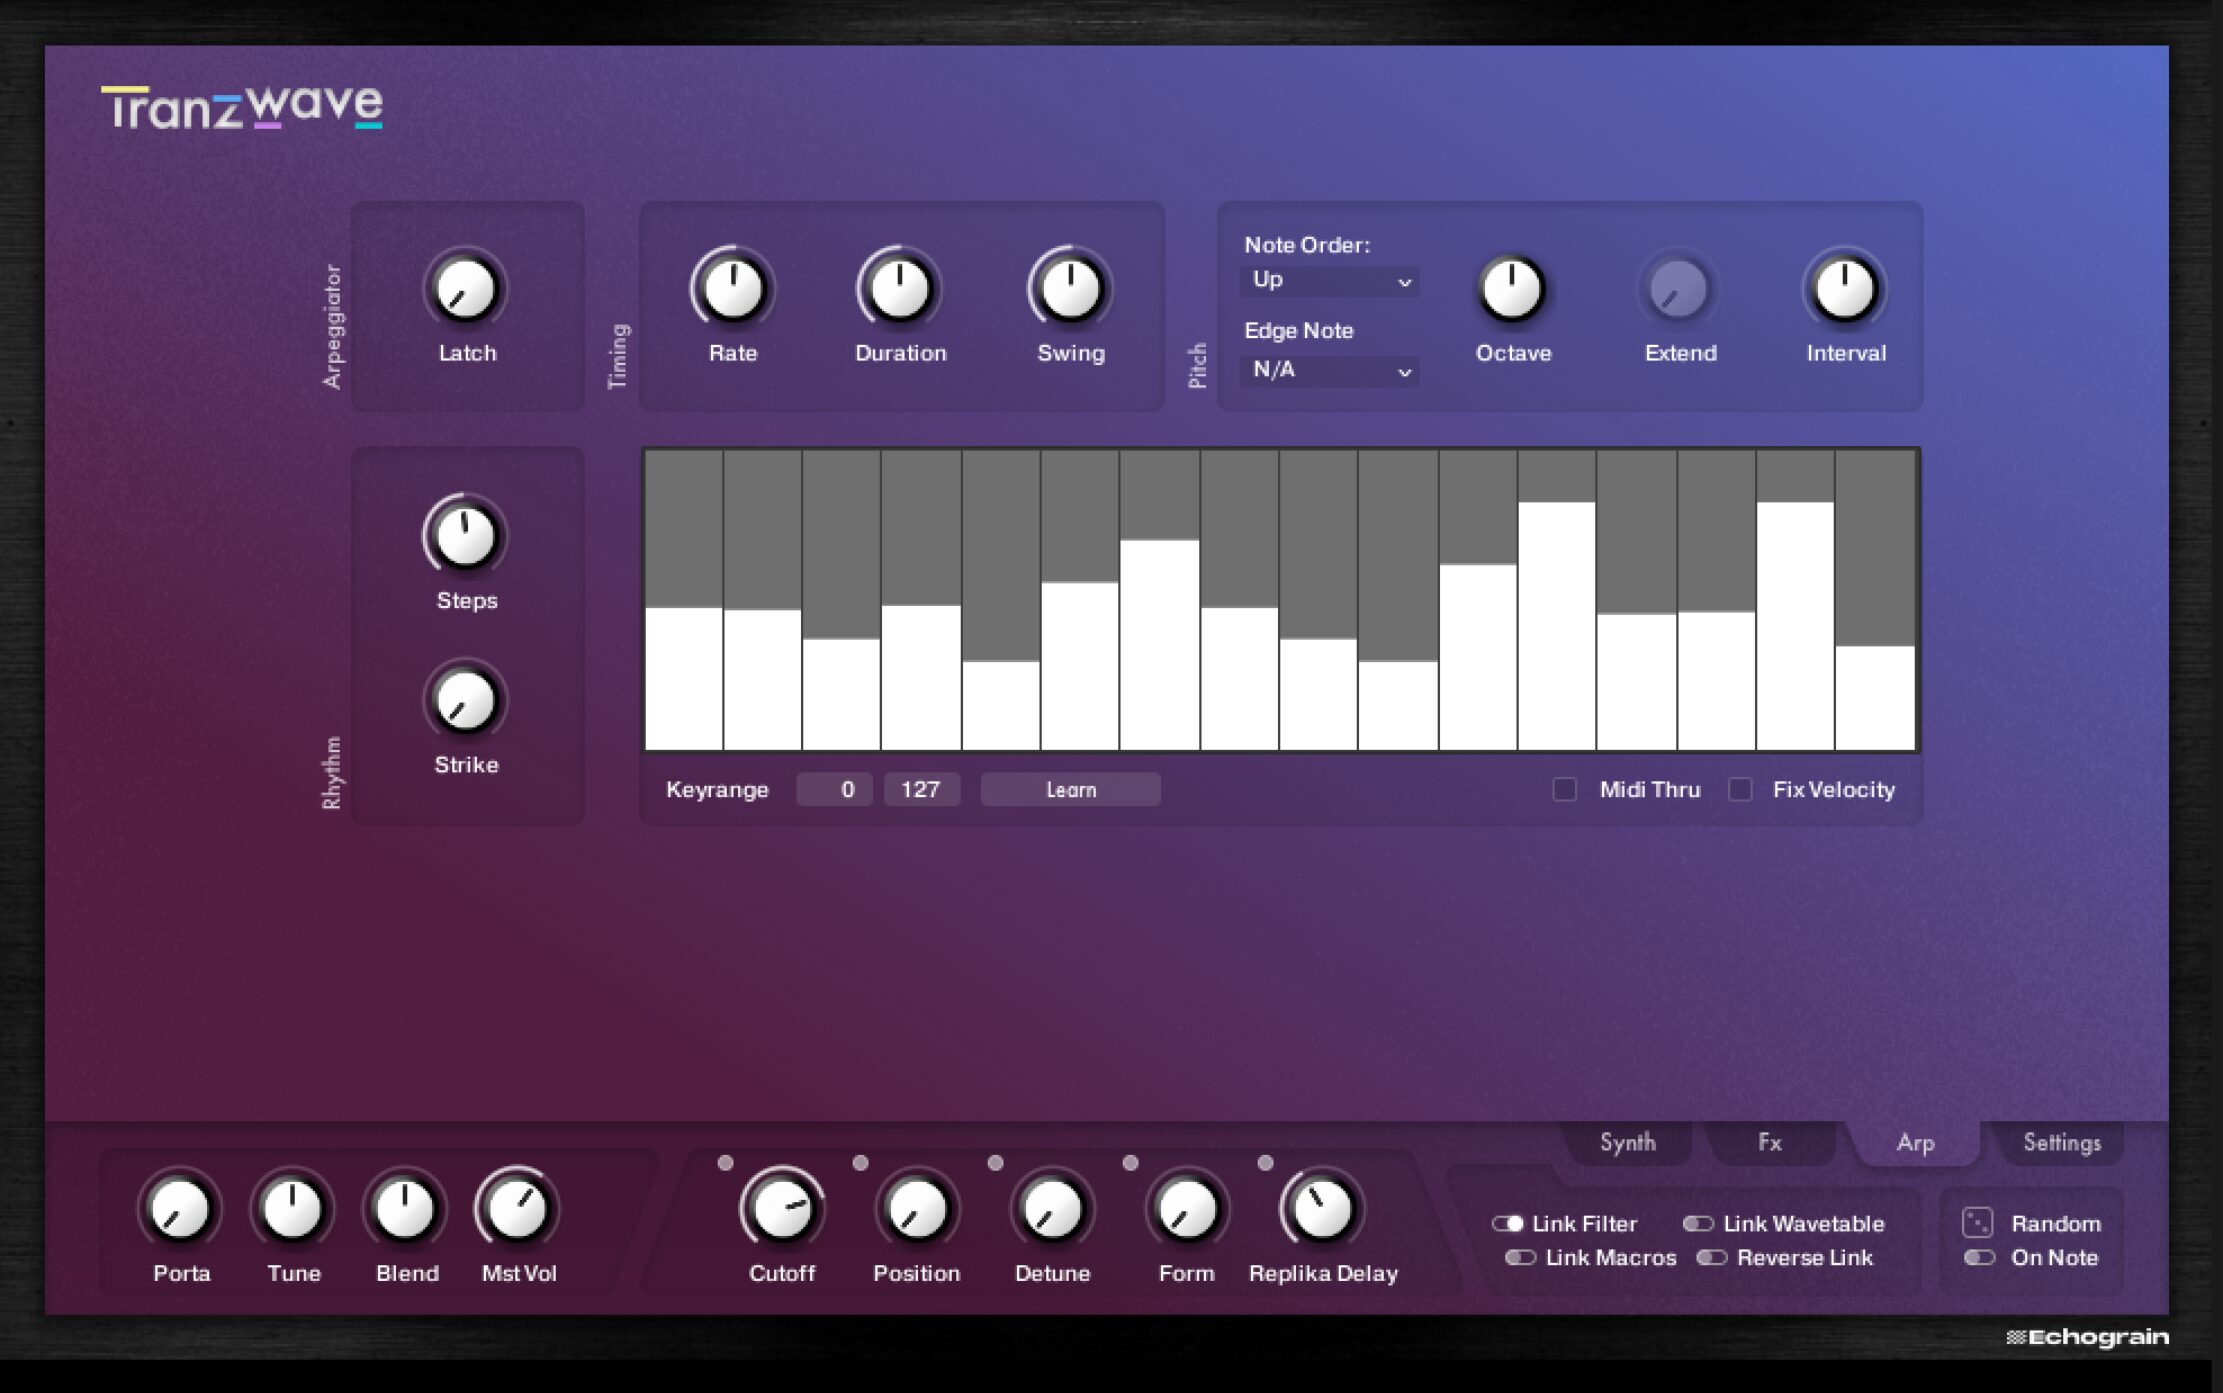Click the Detune macro knob
The image size is (2223, 1393).
(x=1052, y=1209)
